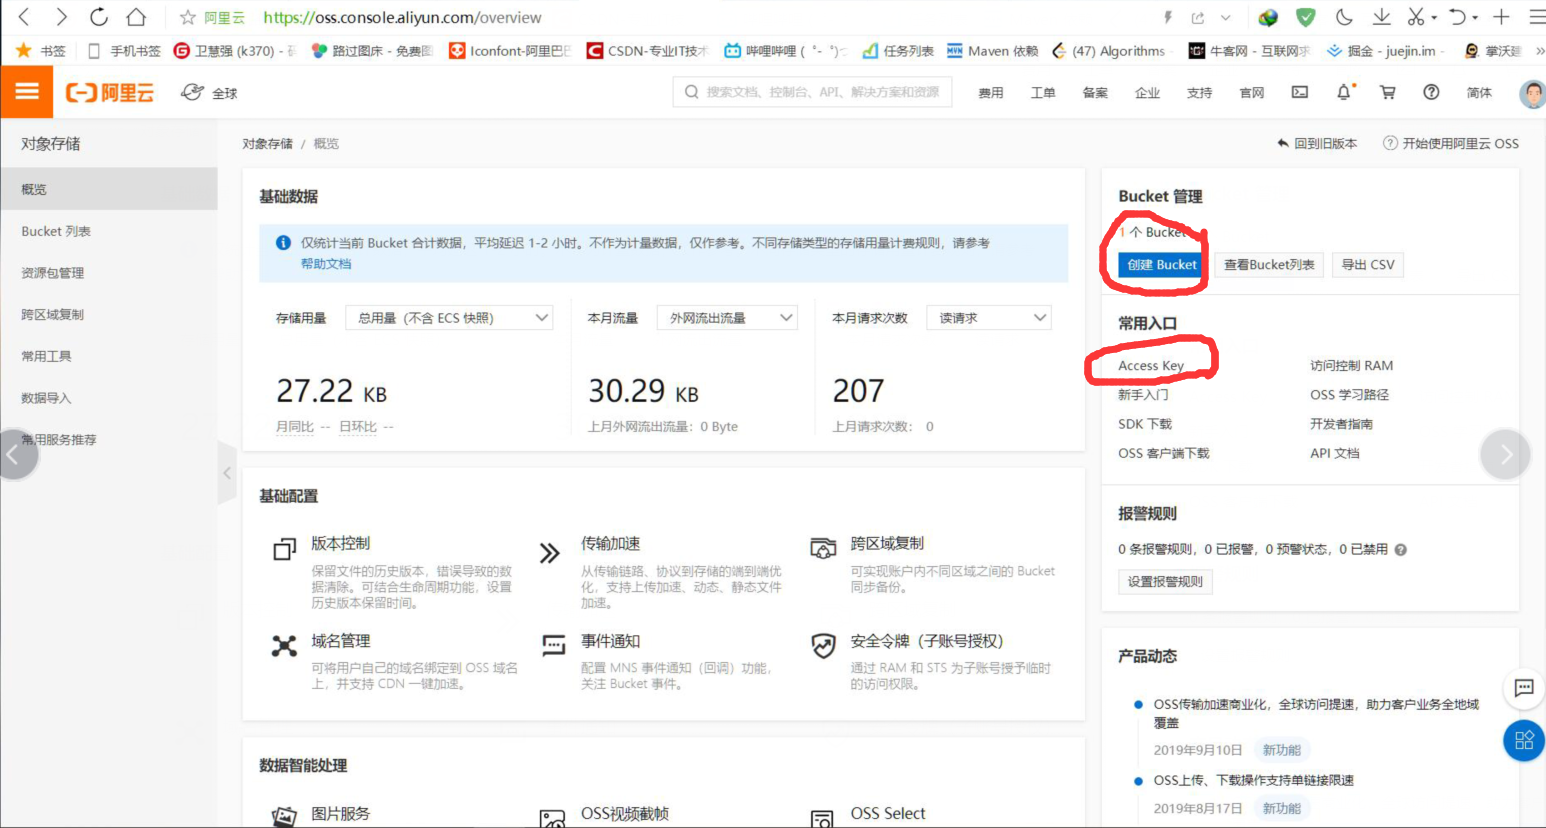Open CSDN bookmark in bookmarks bar
This screenshot has height=828, width=1546.
pyautogui.click(x=648, y=51)
